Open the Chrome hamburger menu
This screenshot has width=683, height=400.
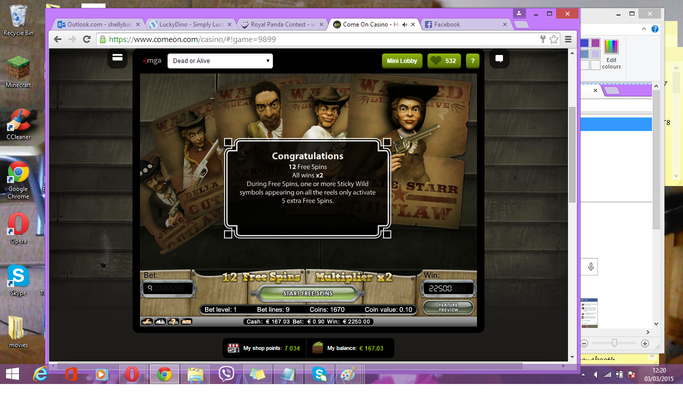(x=568, y=39)
